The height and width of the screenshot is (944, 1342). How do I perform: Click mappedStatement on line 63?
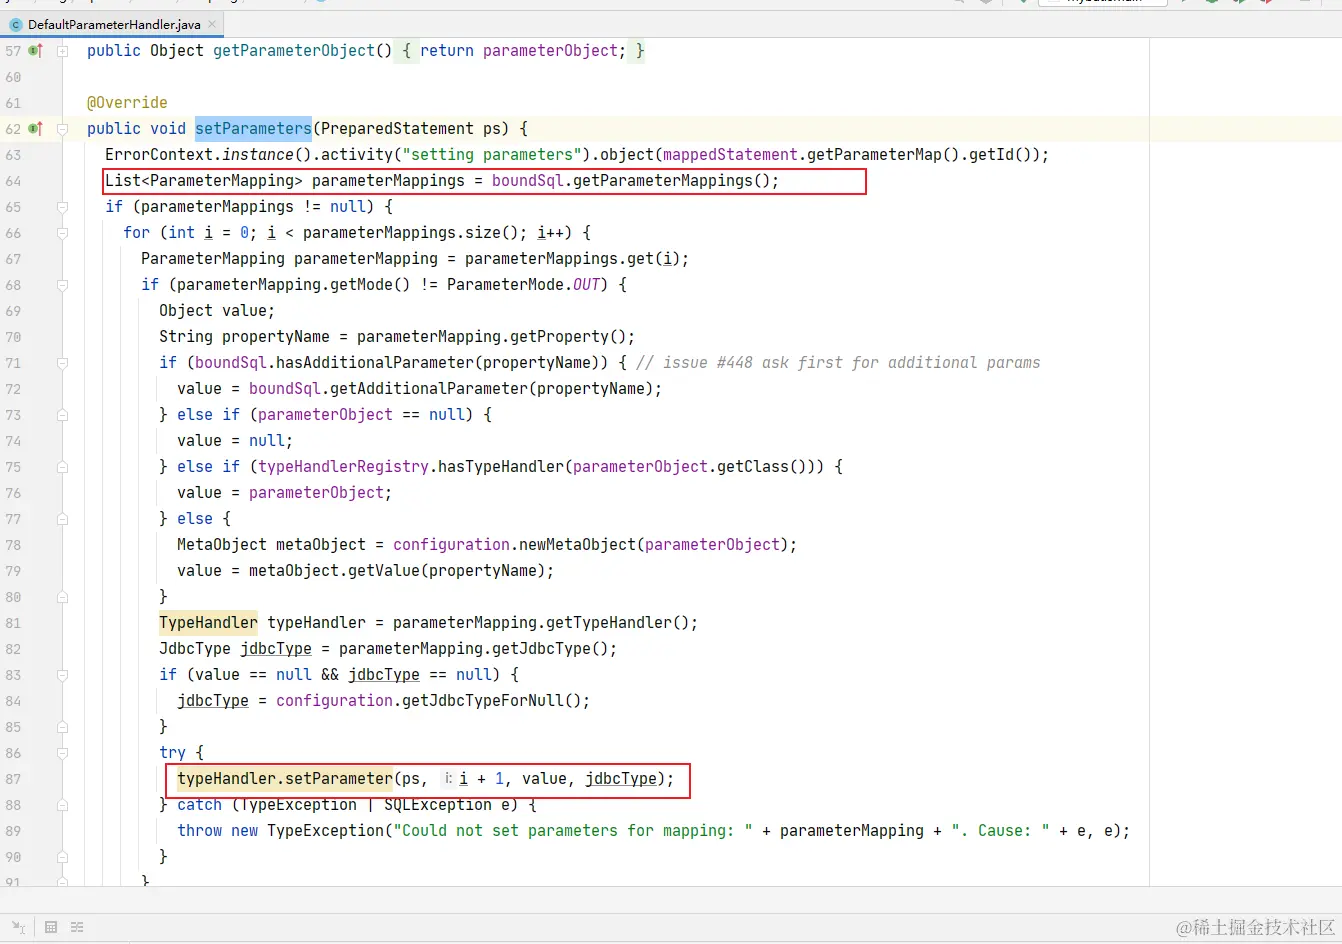pyautogui.click(x=730, y=154)
